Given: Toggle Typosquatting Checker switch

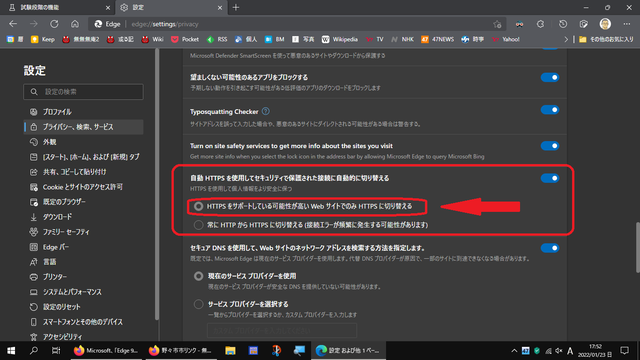Looking at the screenshot, I should (549, 110).
